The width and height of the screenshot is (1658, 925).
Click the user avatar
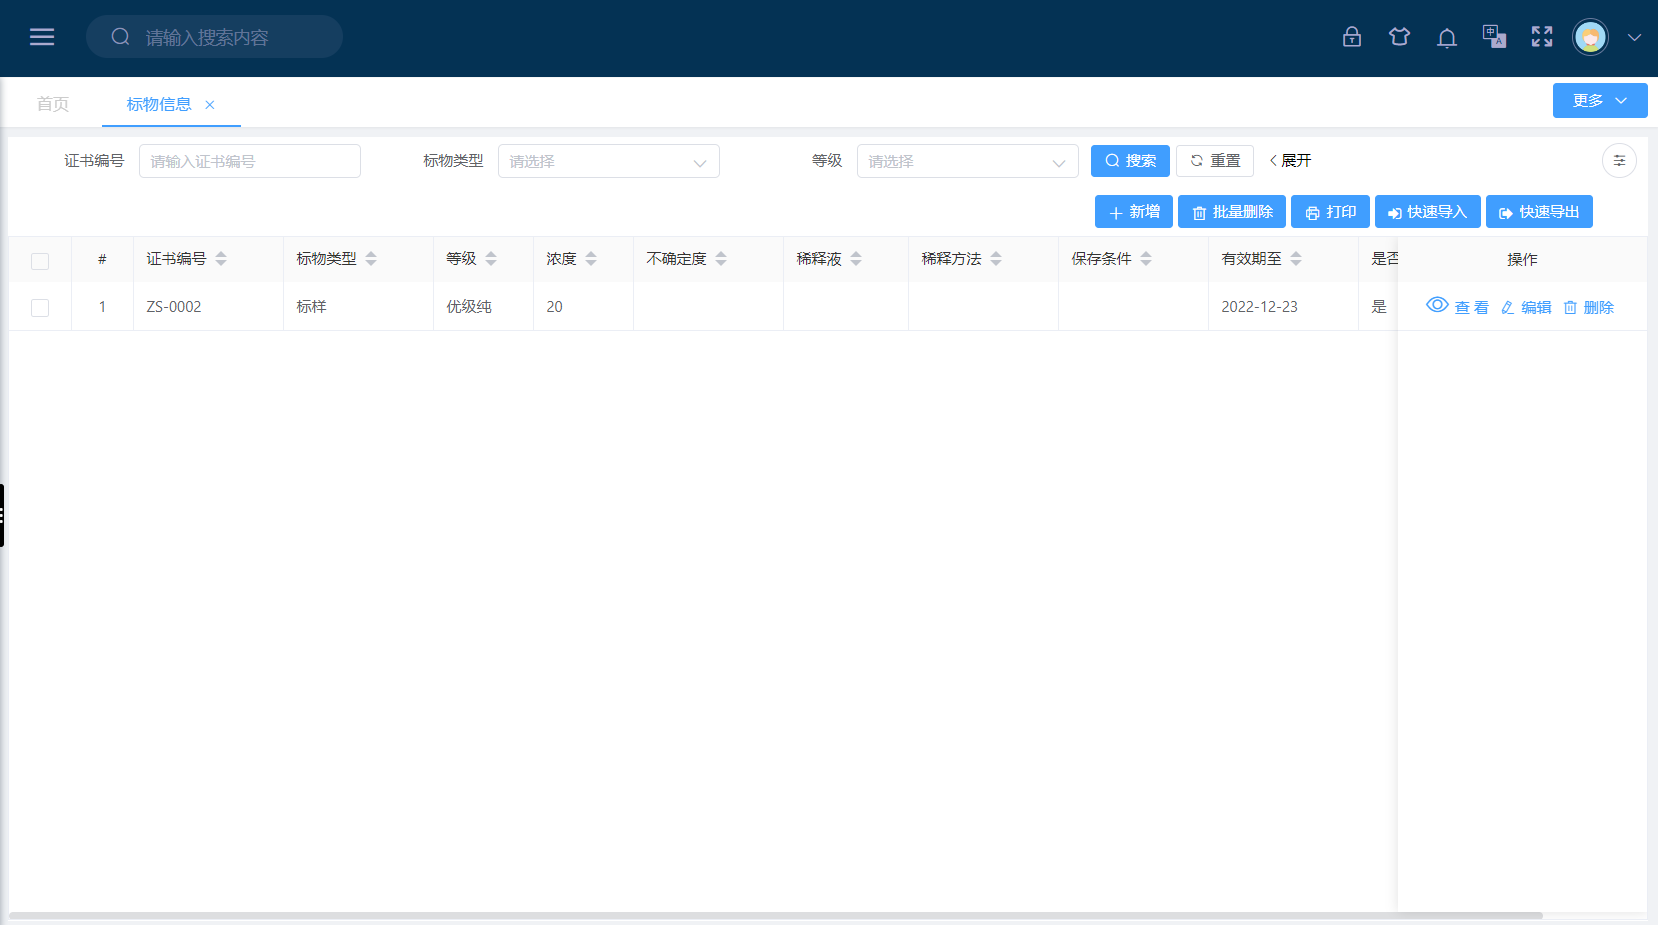tap(1590, 37)
